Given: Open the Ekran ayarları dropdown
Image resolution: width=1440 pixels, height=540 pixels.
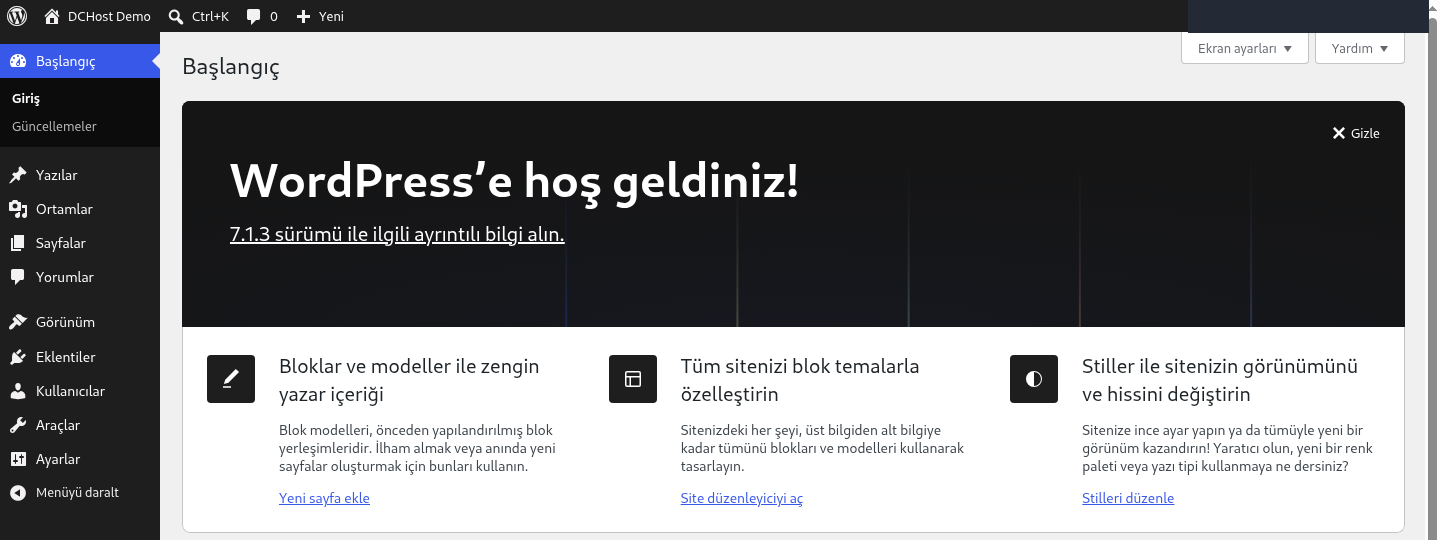Looking at the screenshot, I should (x=1245, y=48).
